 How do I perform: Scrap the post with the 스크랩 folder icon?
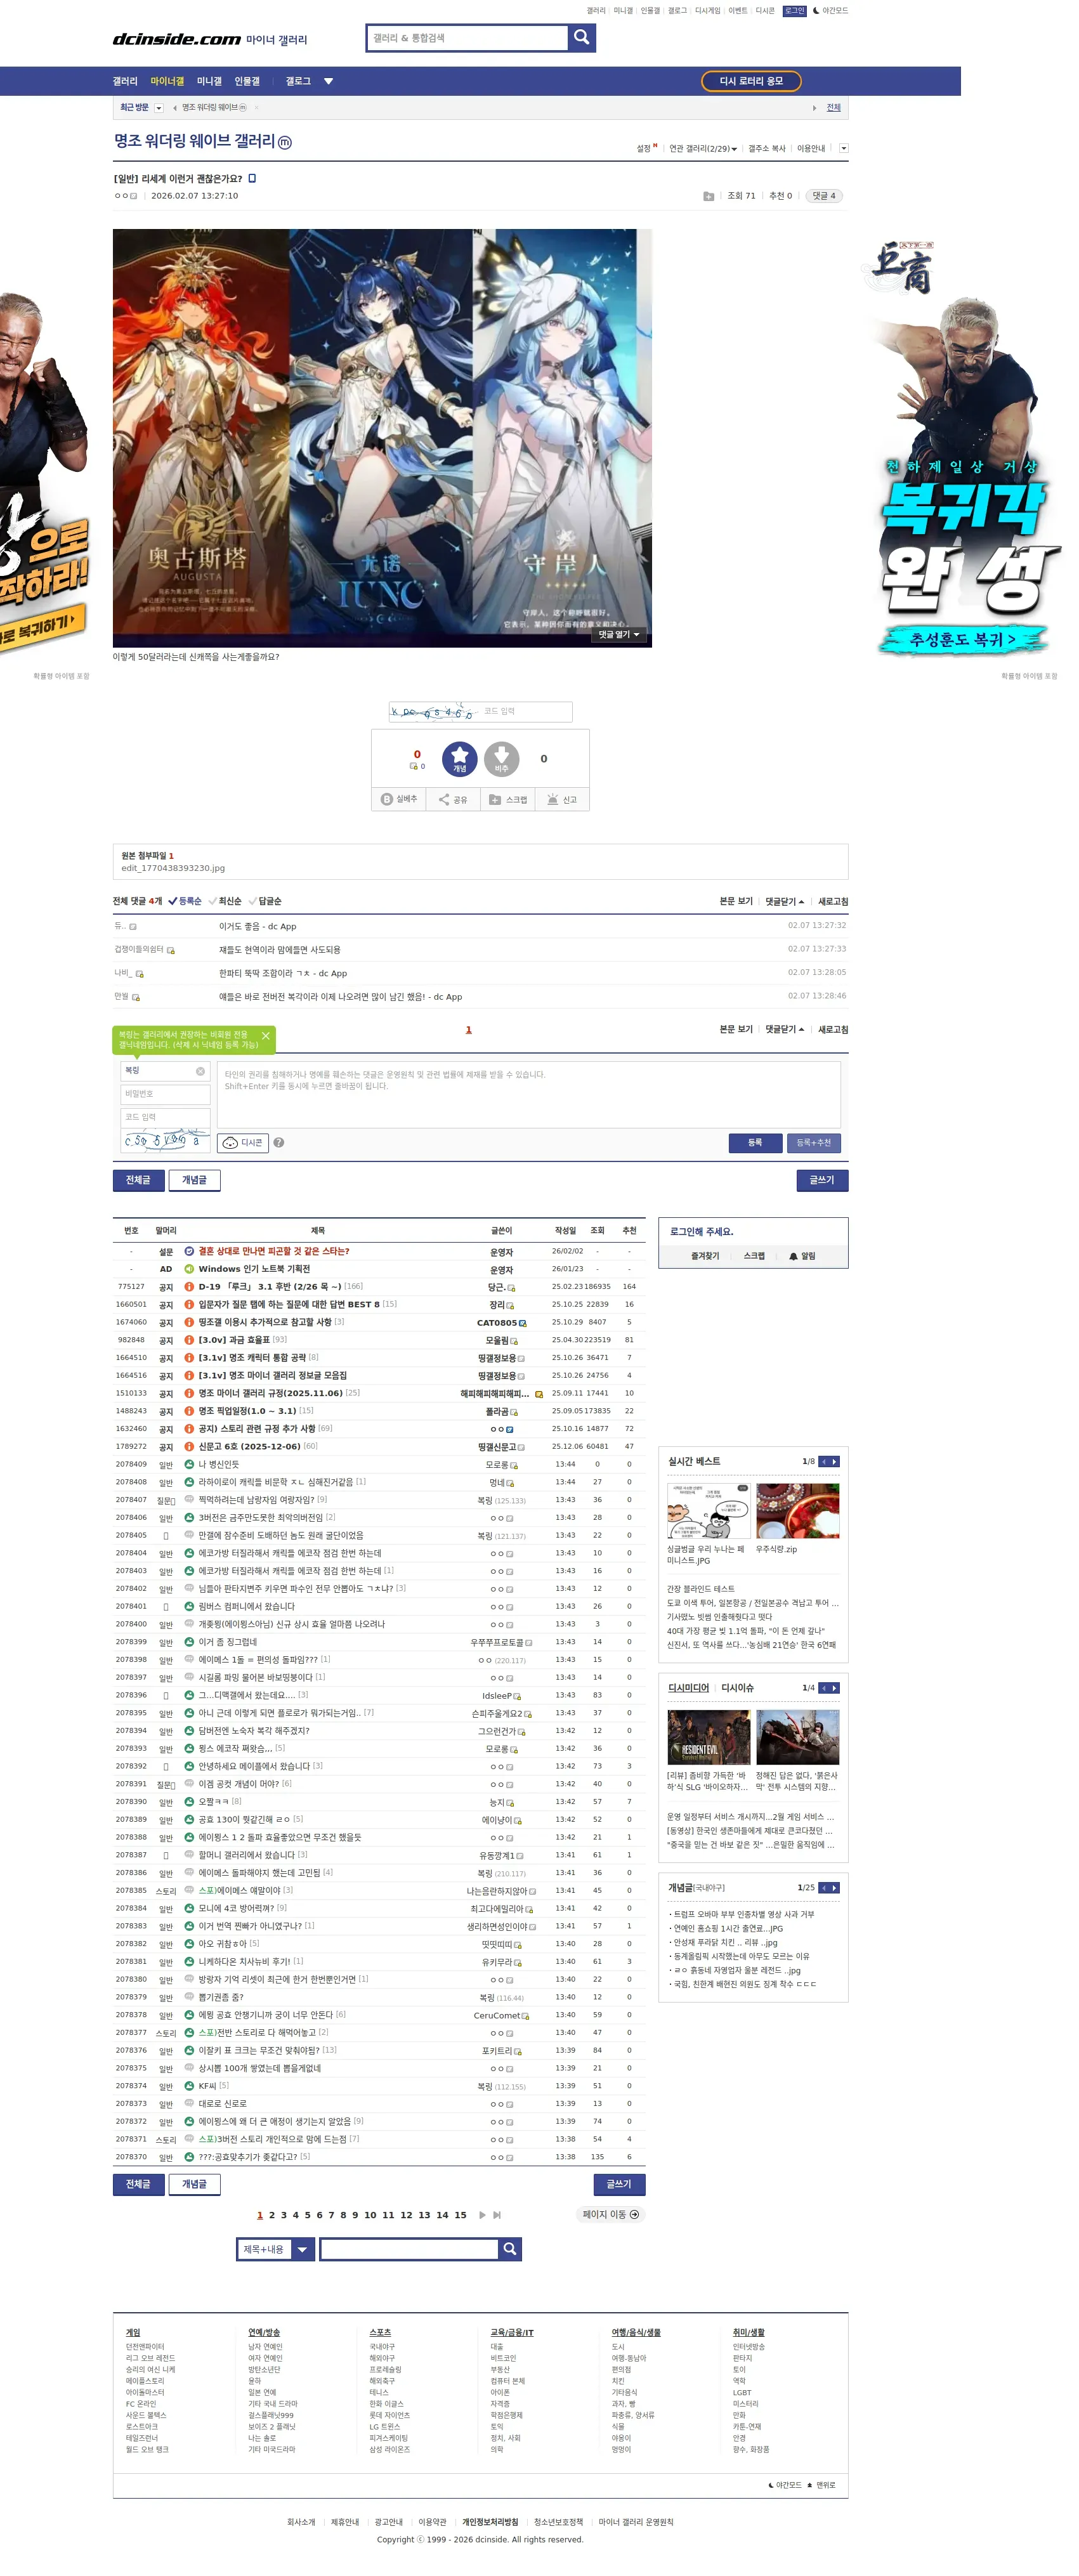(x=508, y=800)
